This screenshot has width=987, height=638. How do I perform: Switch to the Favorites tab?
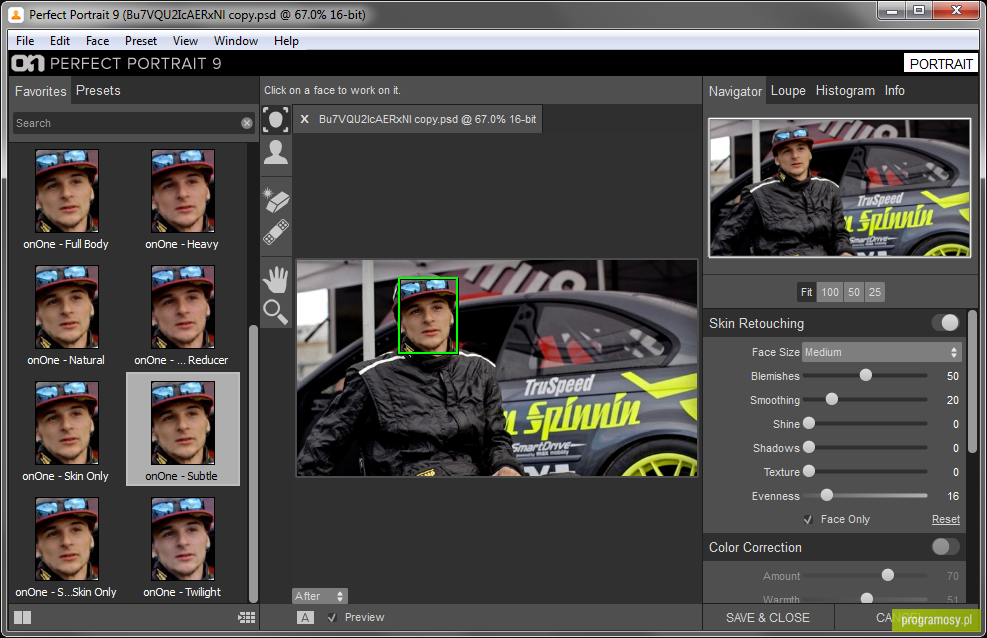click(x=40, y=91)
